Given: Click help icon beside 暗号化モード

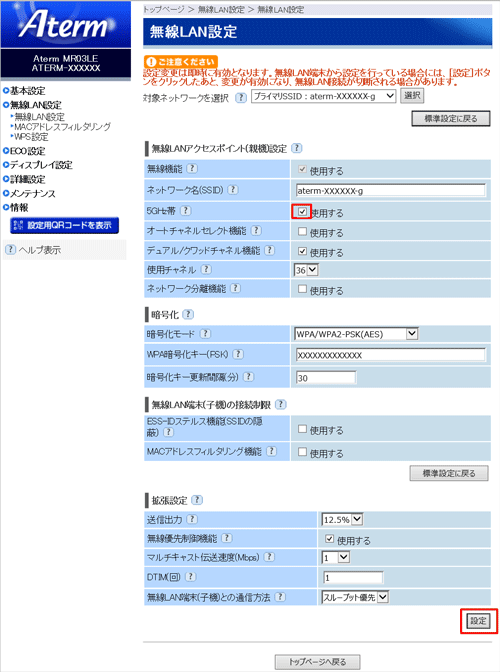Looking at the screenshot, I should click(x=206, y=333).
